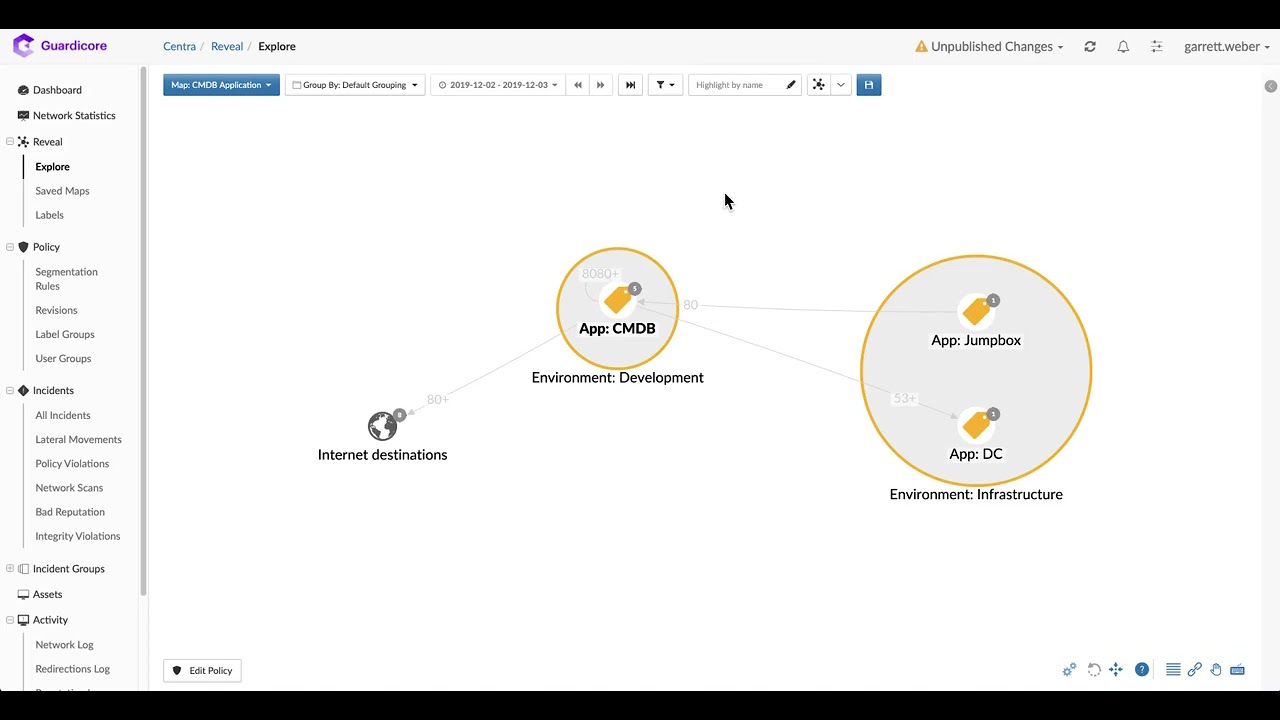
Task: Click Reveal breadcrumb link
Action: [227, 47]
